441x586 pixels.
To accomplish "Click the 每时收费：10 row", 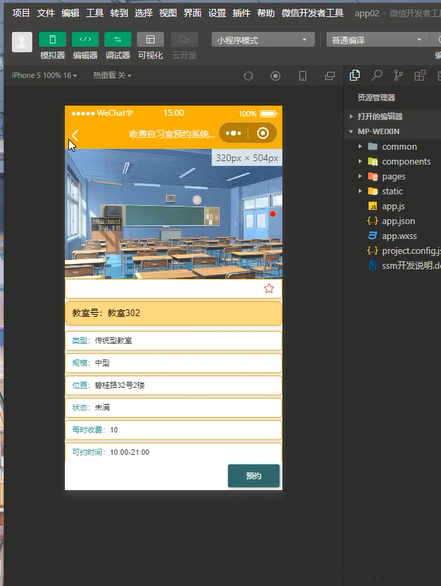I will tap(173, 430).
